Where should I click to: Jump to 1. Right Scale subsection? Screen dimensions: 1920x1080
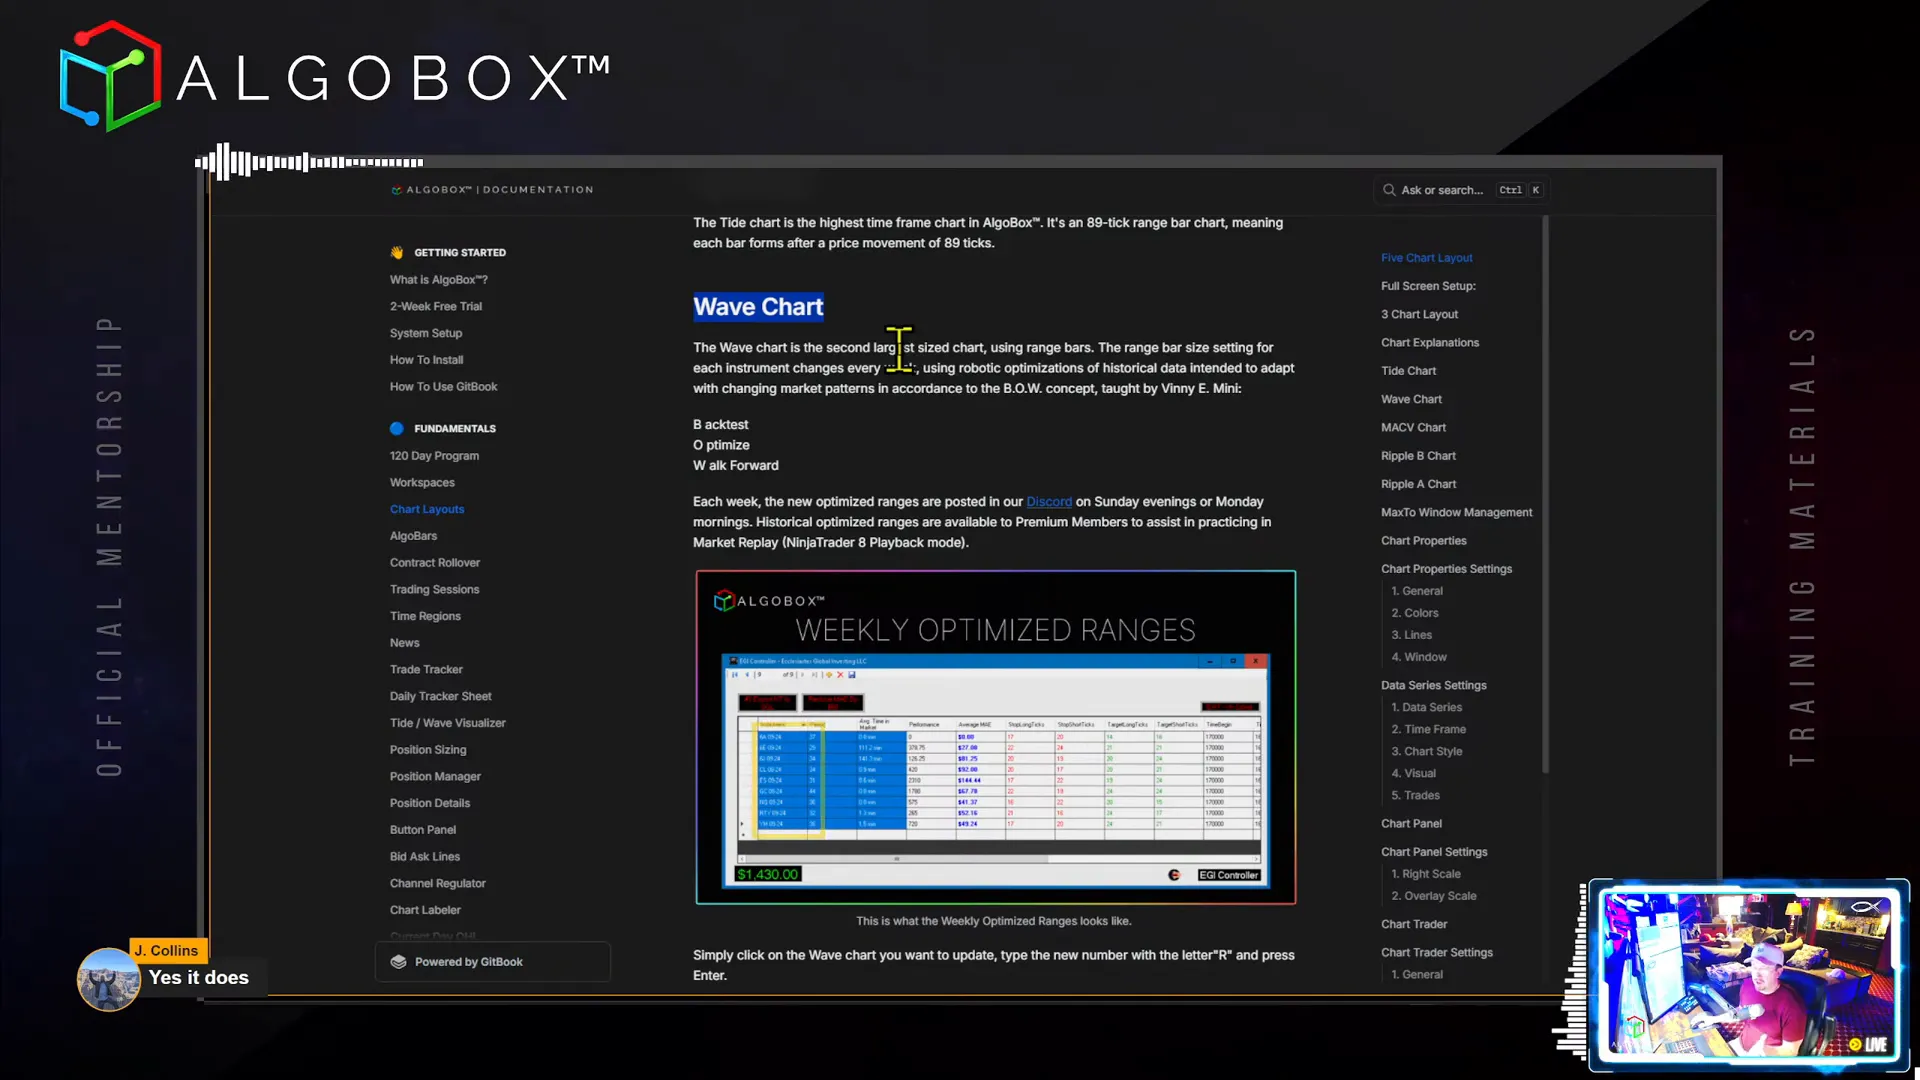[x=1426, y=874]
